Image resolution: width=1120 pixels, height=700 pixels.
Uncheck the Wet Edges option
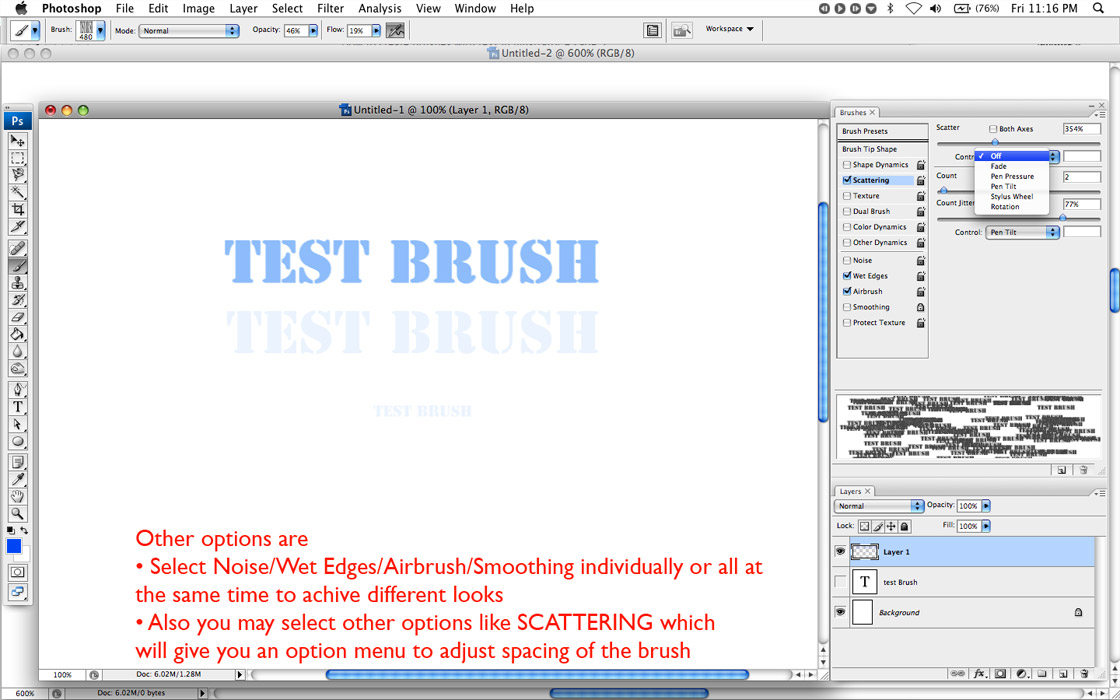(847, 276)
